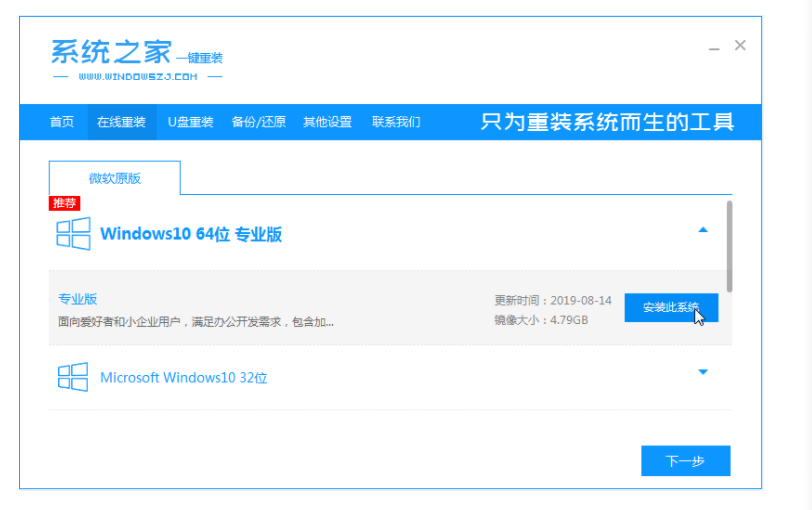Collapse the Windows10 64位 专业版 section
Screen dimensions: 812x510
click(702, 230)
